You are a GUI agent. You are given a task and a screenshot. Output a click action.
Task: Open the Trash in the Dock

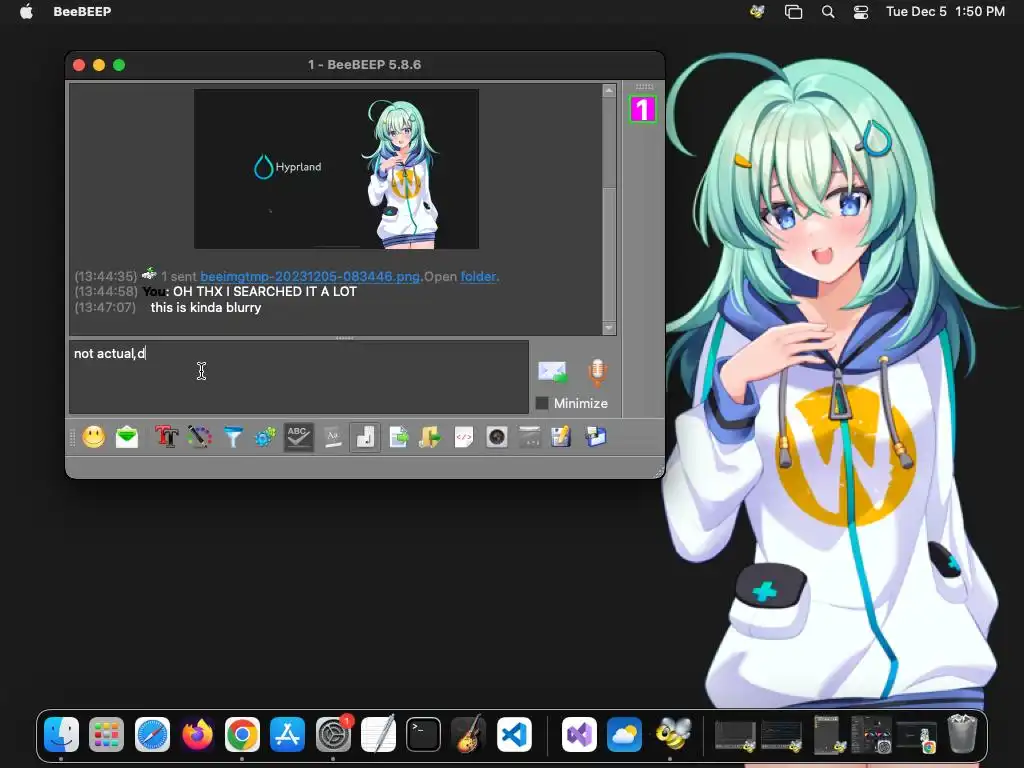pyautogui.click(x=962, y=733)
